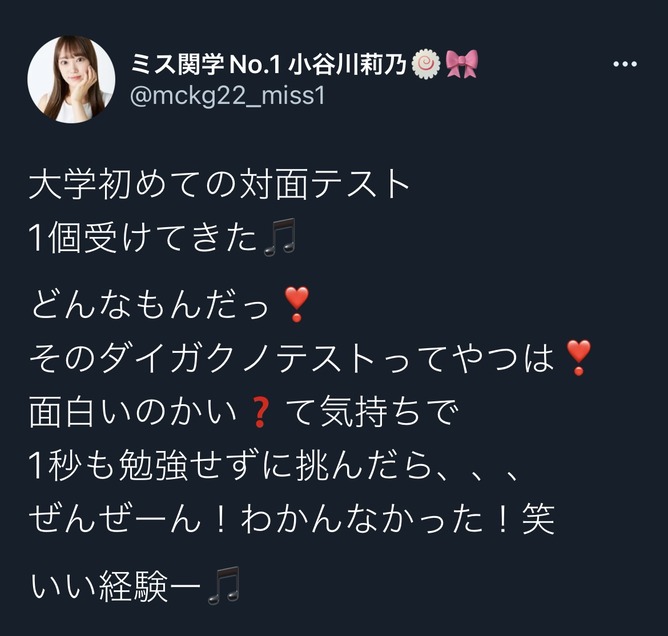Click the naruto fish cake emoji in name

(x=426, y=64)
